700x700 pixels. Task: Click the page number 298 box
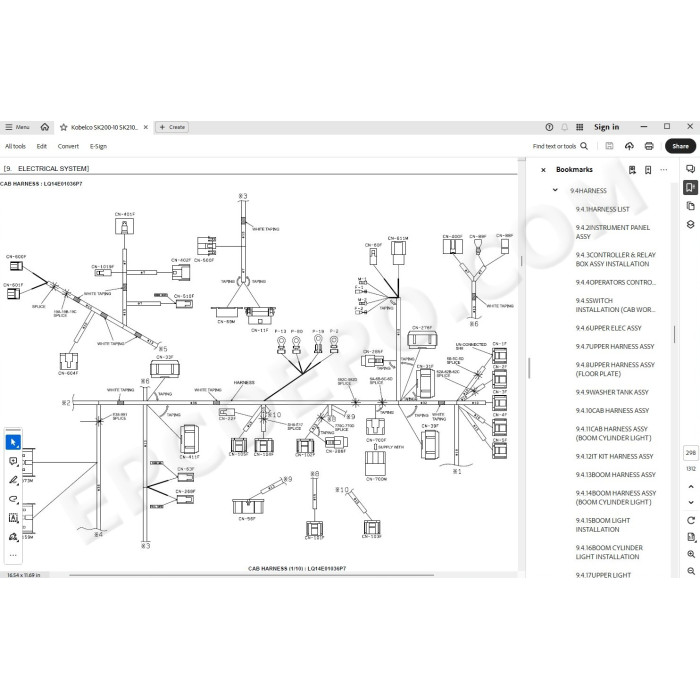pos(691,452)
